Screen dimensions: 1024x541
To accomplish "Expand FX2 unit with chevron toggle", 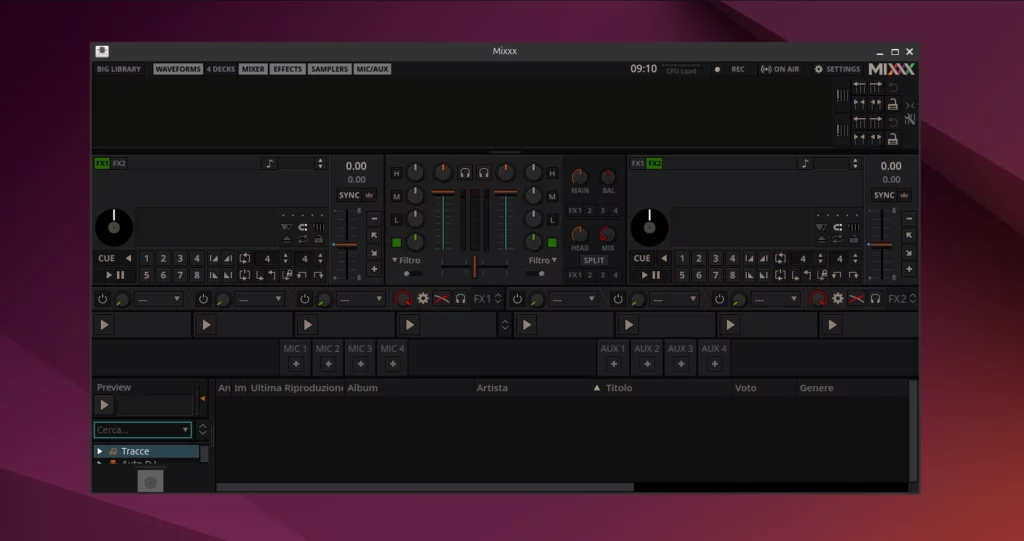I will tap(912, 299).
